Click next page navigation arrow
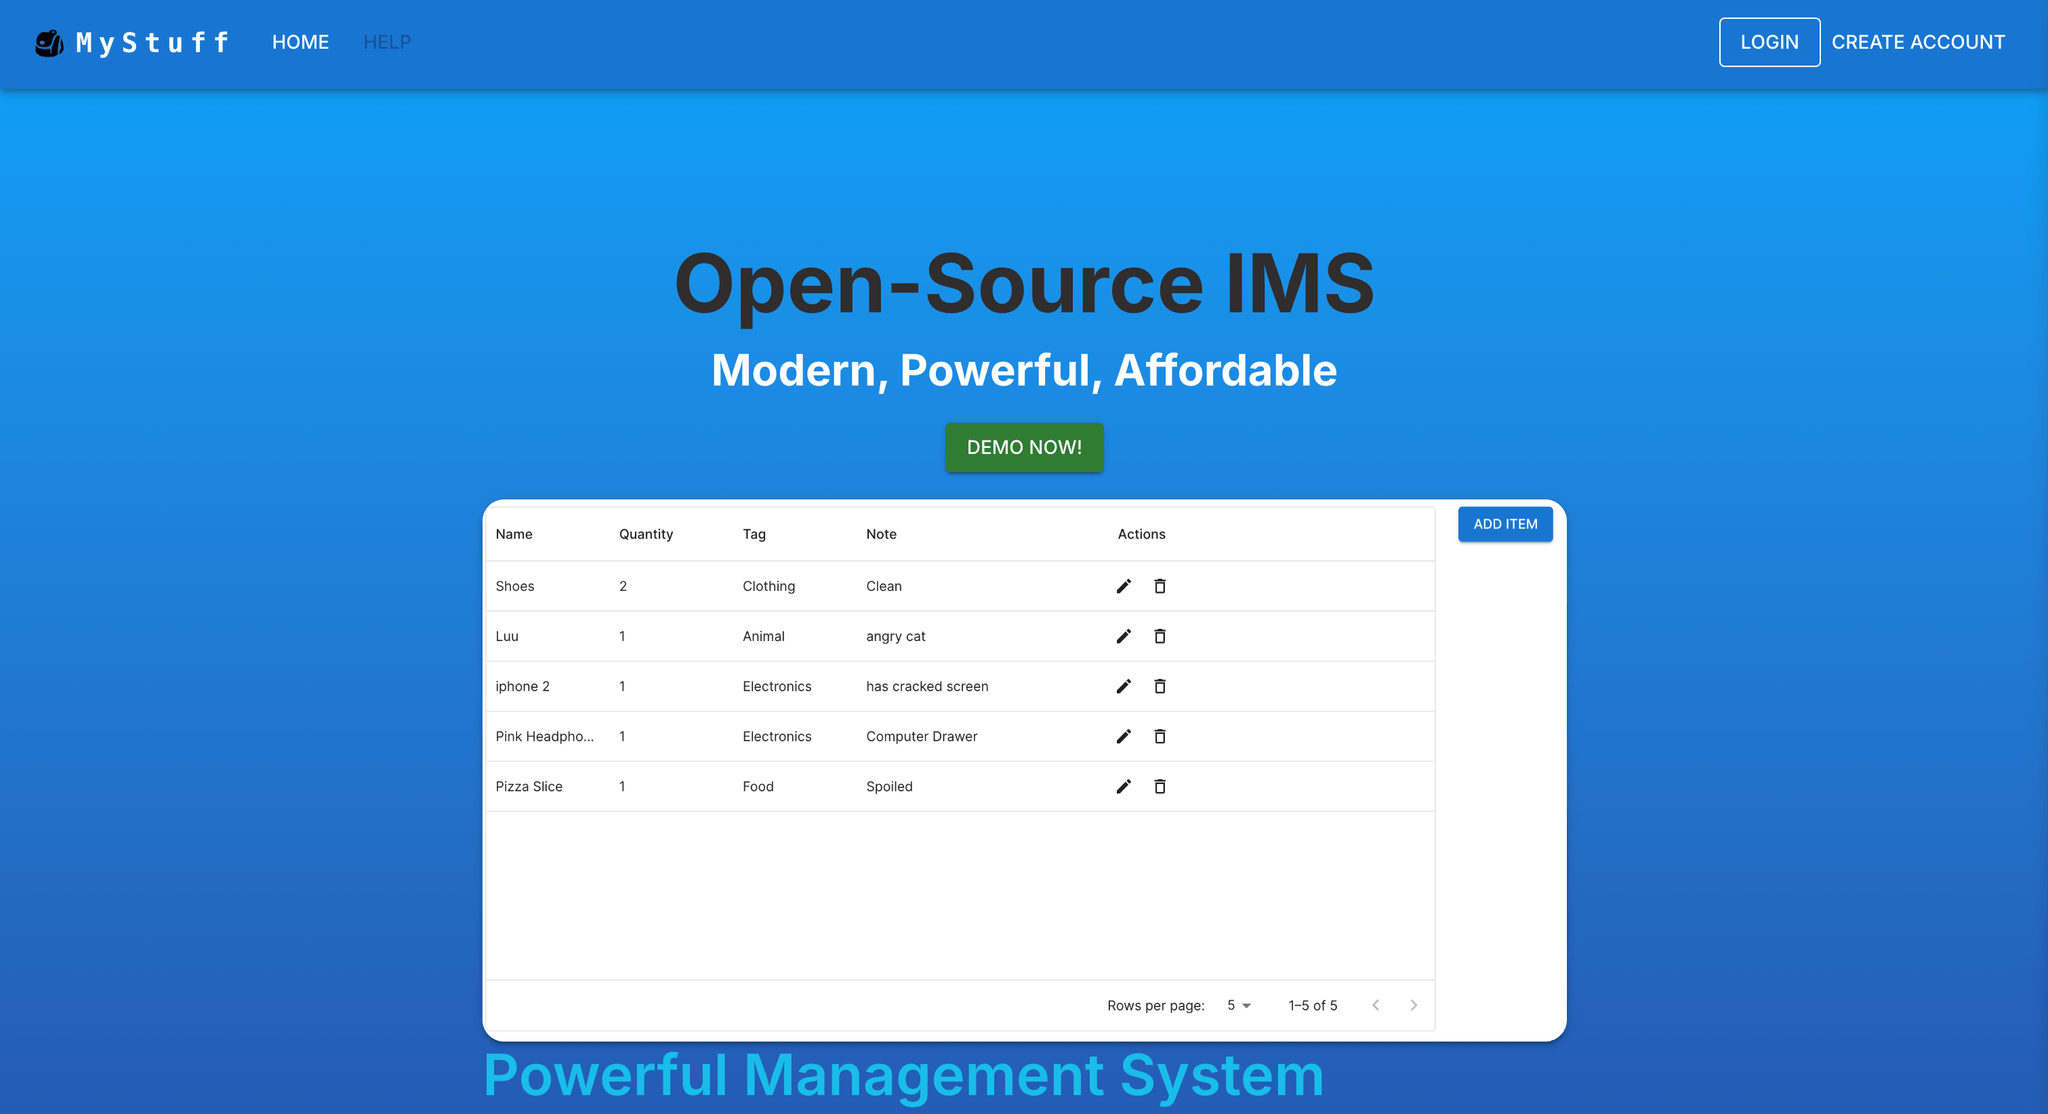Viewport: 2048px width, 1114px height. pos(1414,1003)
